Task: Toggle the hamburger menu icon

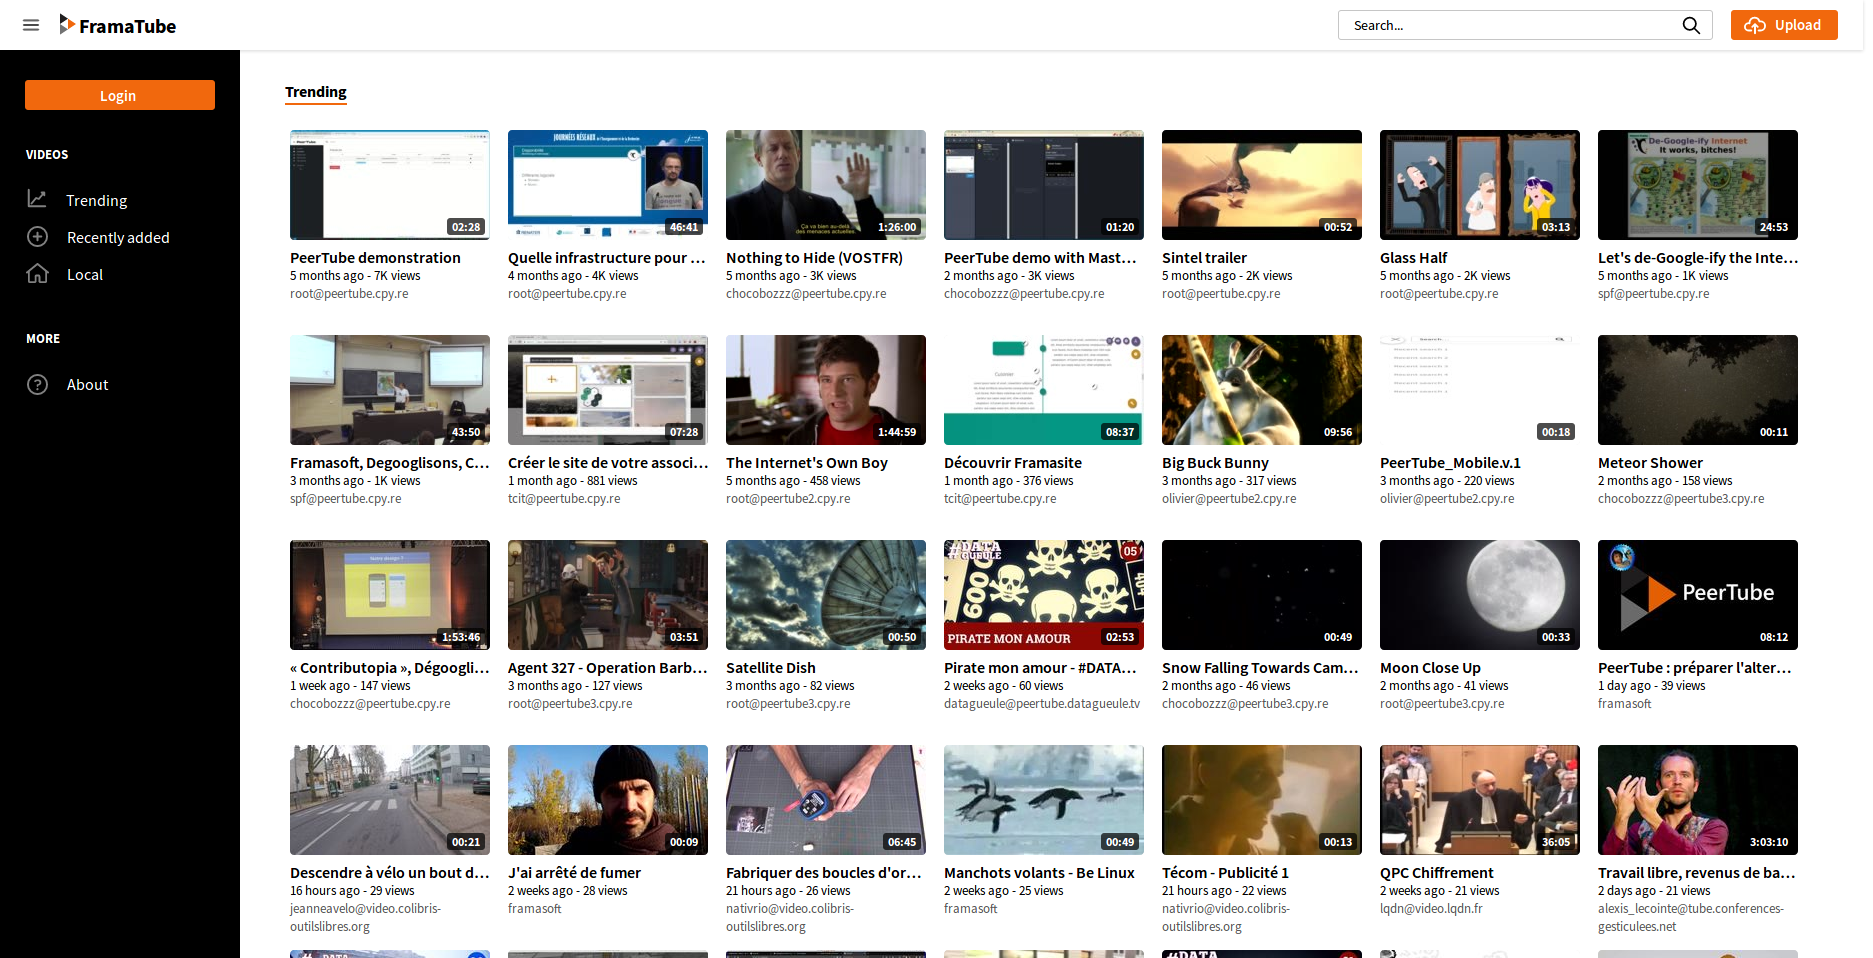Action: (x=31, y=25)
